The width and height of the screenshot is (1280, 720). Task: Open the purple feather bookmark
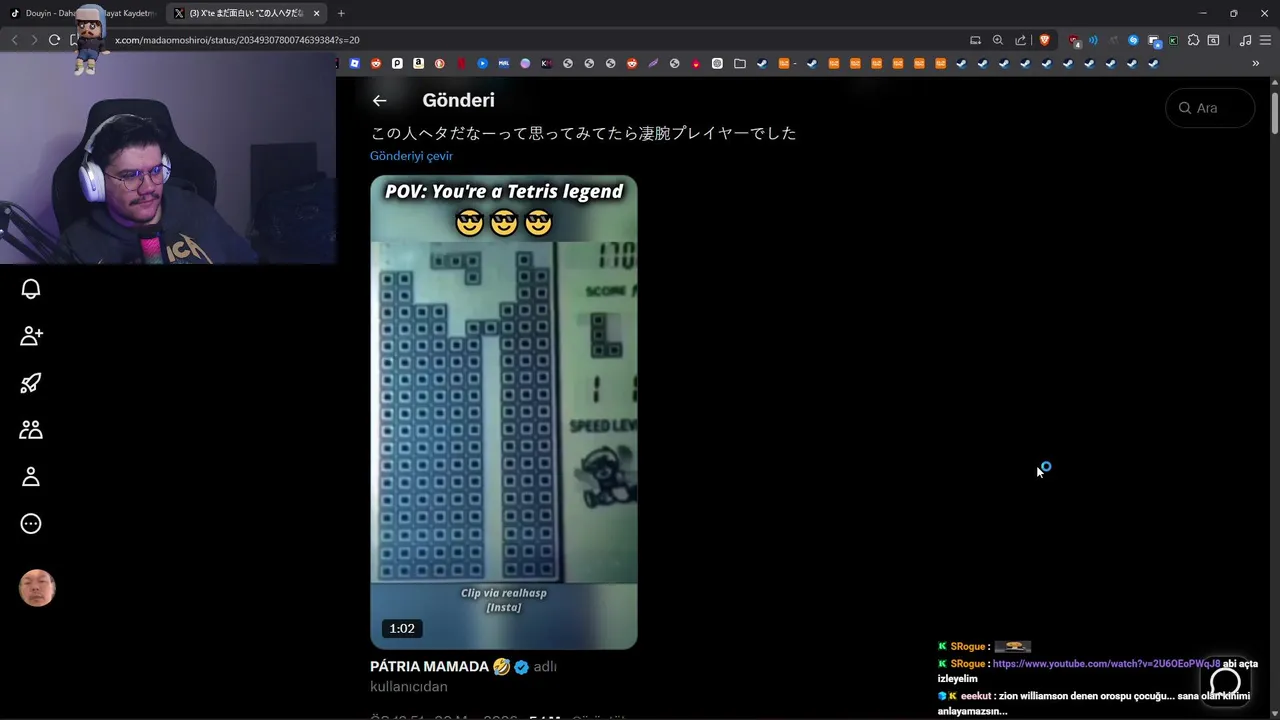click(x=653, y=63)
